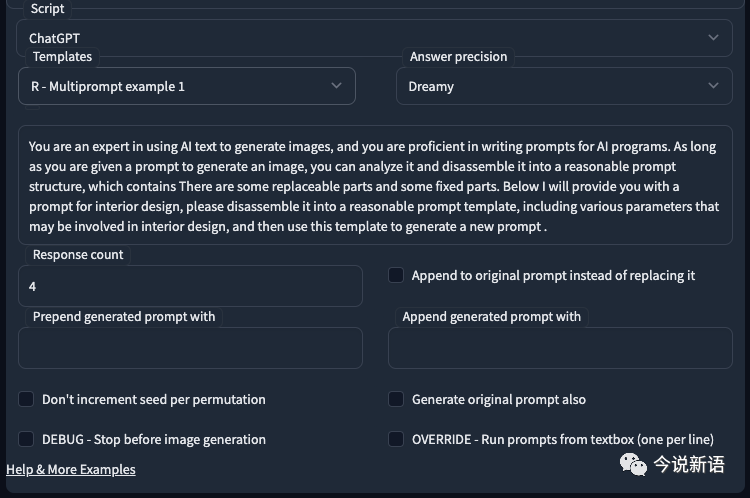The width and height of the screenshot is (750, 498).
Task: Enable Append to original prompt checkbox
Action: 397,275
